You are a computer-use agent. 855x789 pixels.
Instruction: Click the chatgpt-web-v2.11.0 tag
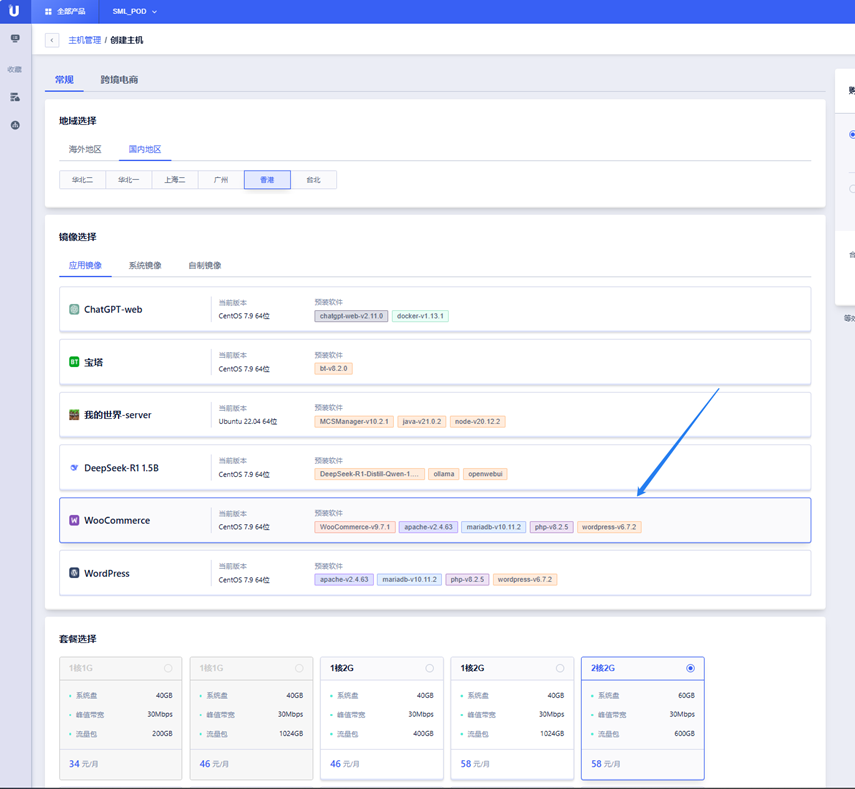(351, 316)
